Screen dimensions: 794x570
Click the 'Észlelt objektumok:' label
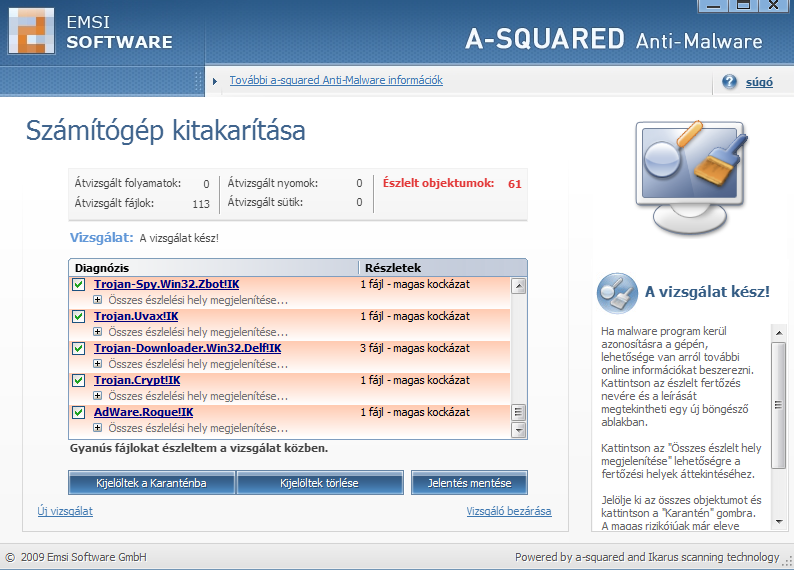pos(439,183)
